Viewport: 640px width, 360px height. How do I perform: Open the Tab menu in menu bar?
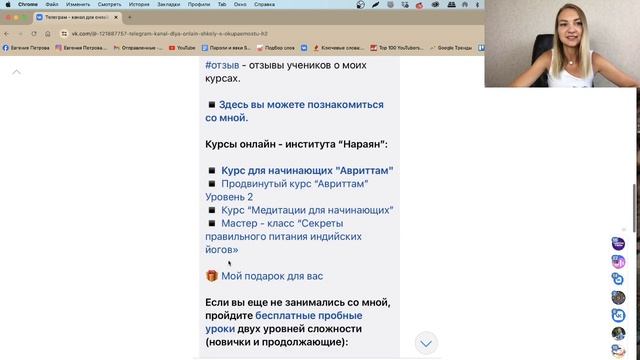(x=222, y=4)
